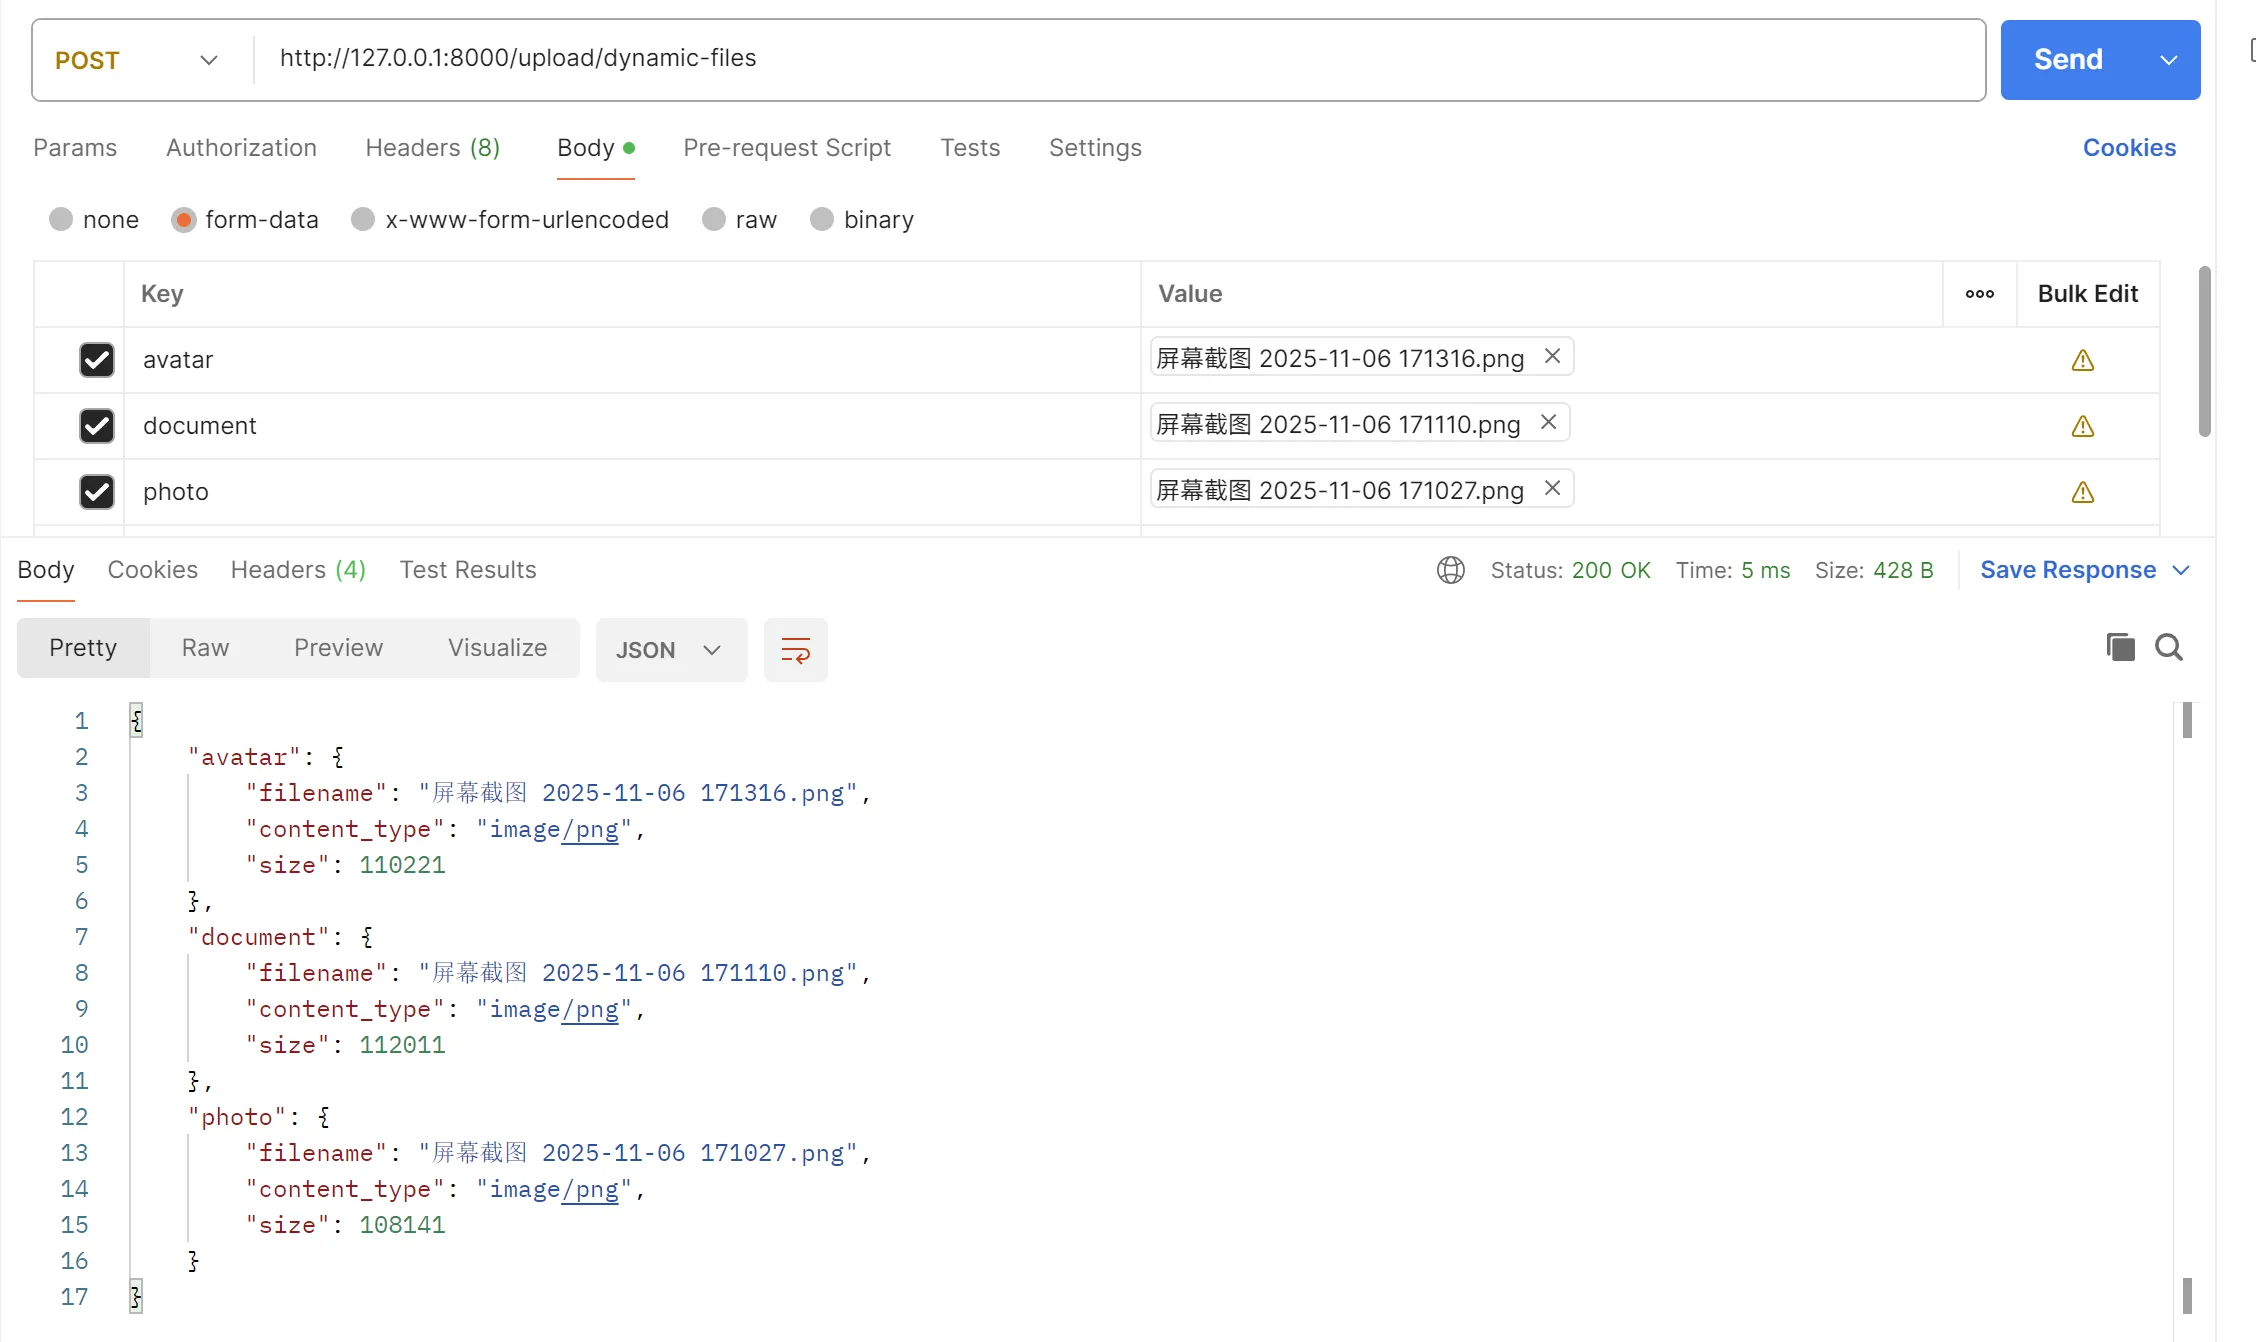
Task: Uncheck the document key checkbox
Action: 97,426
